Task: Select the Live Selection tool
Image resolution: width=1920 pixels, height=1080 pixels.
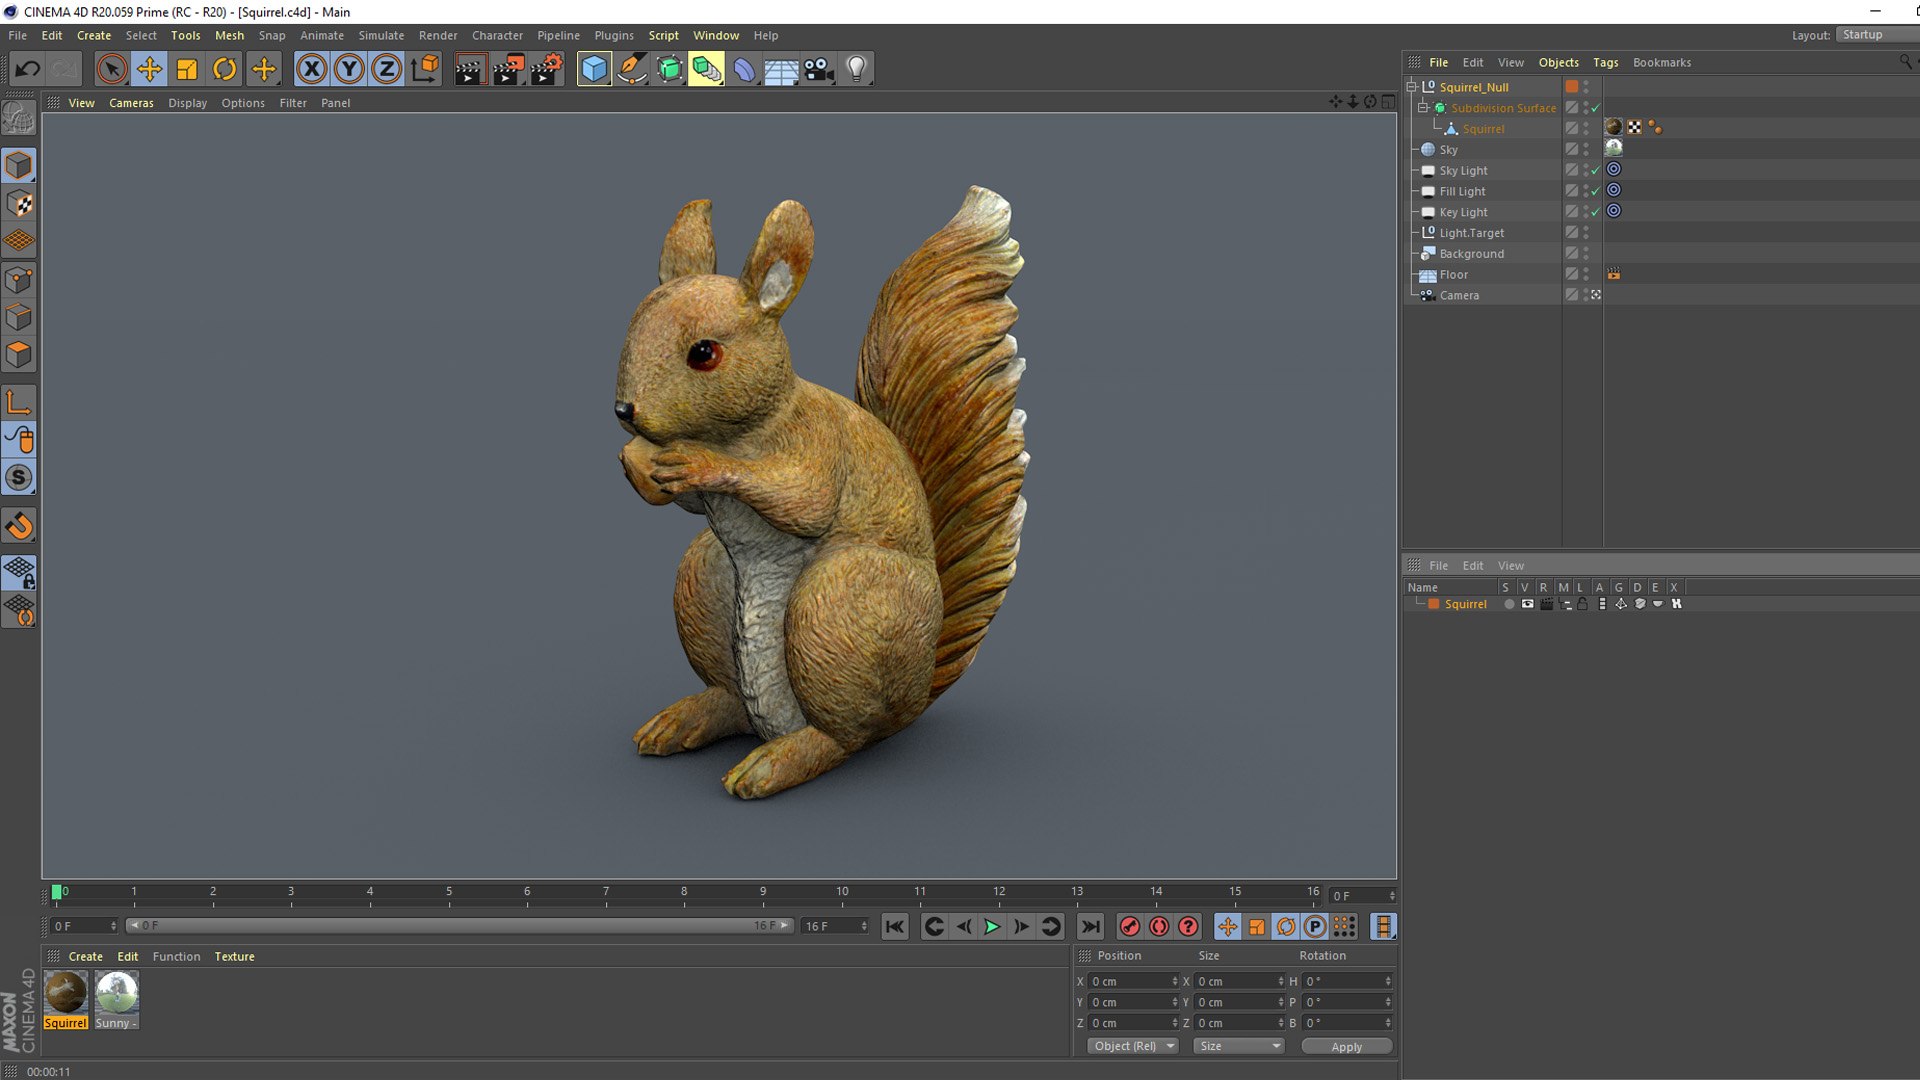Action: tap(112, 69)
